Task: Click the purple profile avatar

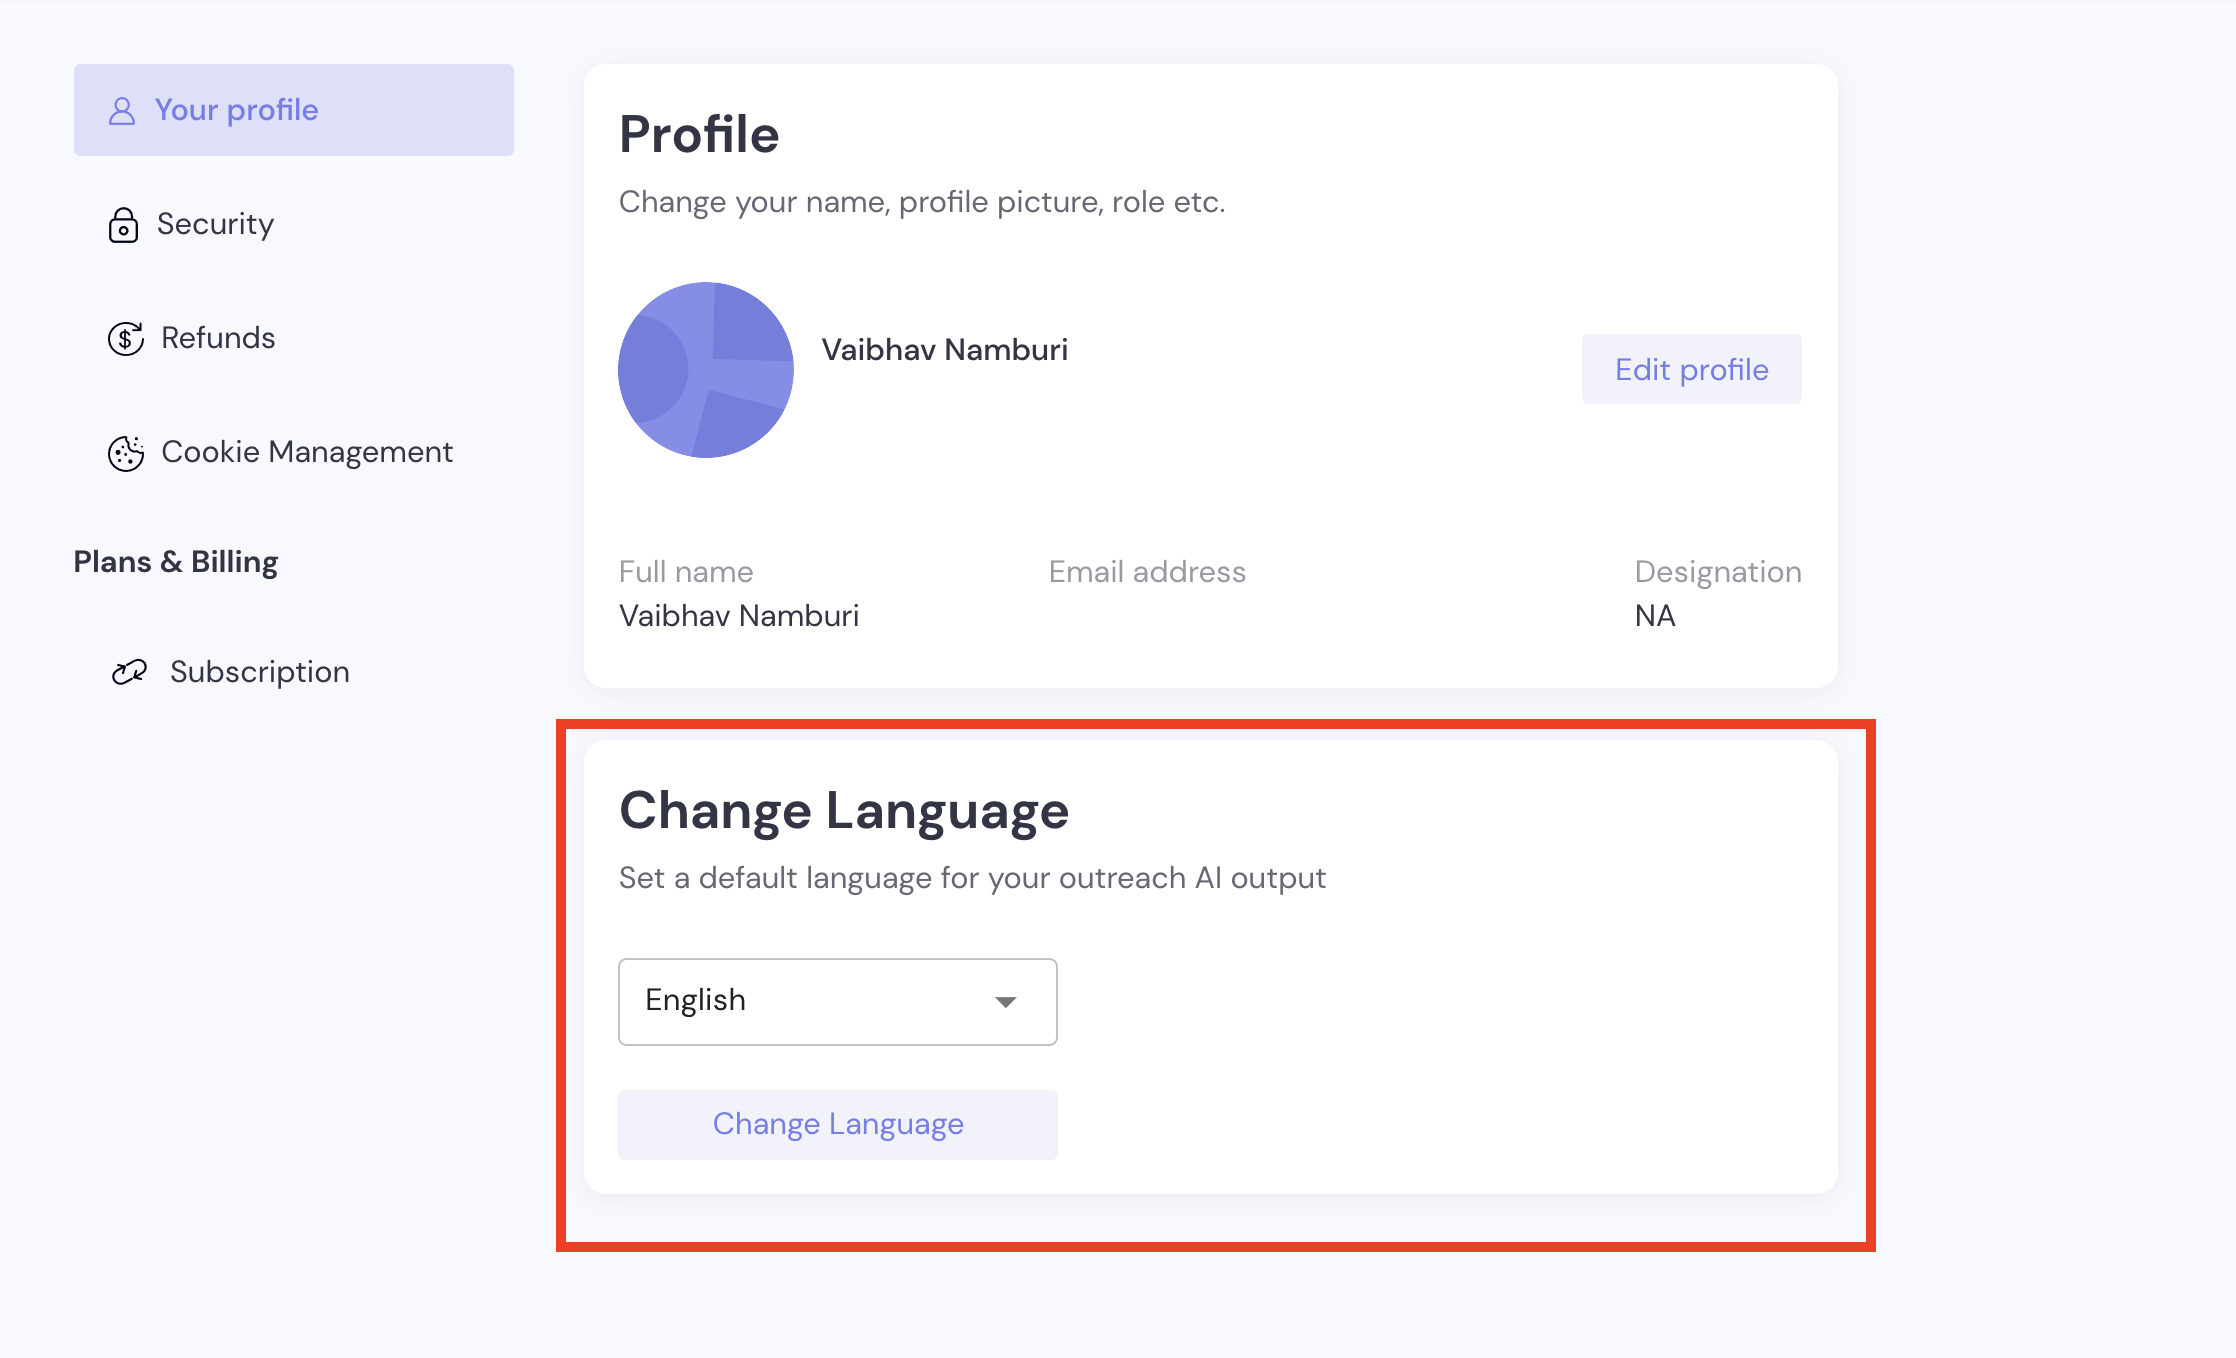Action: [706, 370]
